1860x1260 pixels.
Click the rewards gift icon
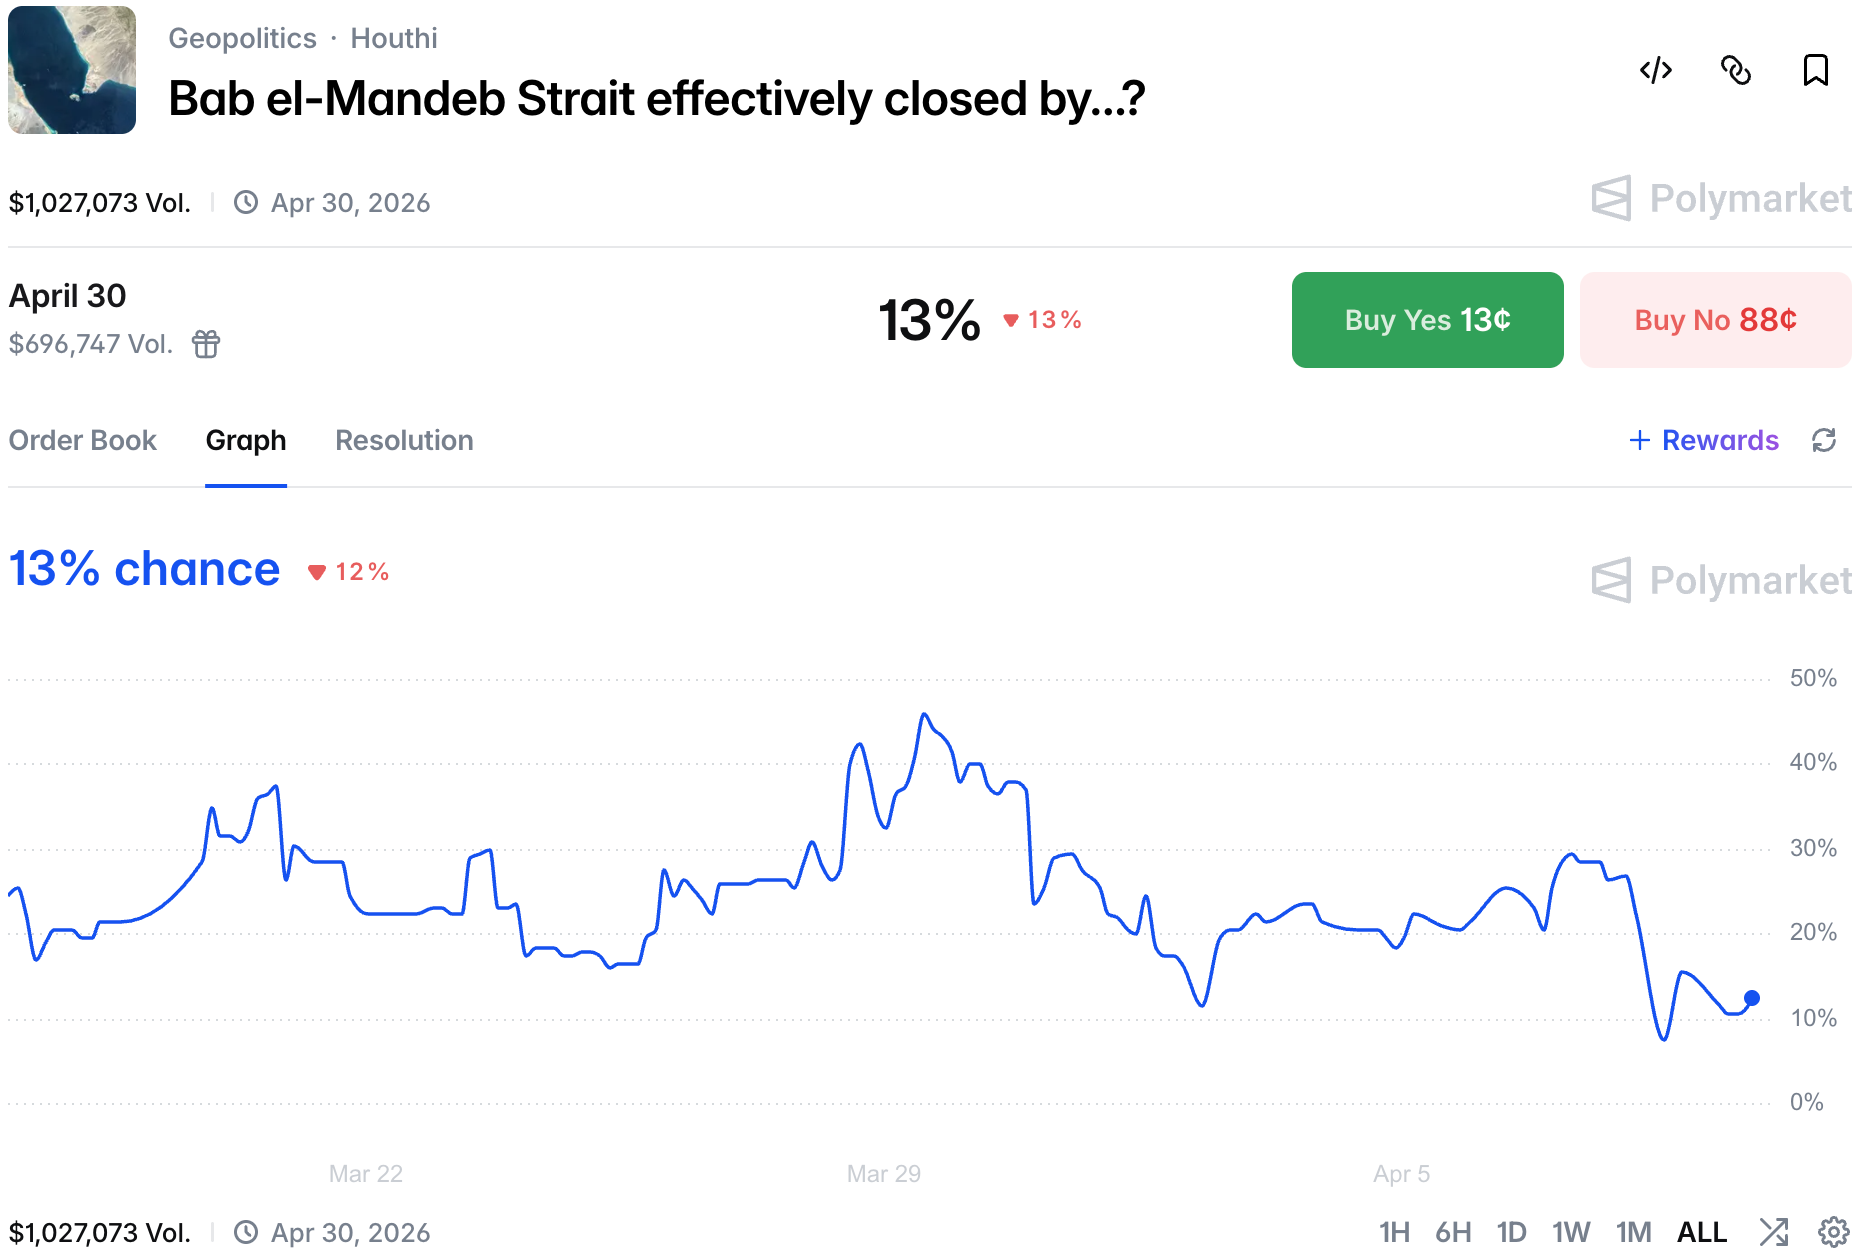(206, 344)
